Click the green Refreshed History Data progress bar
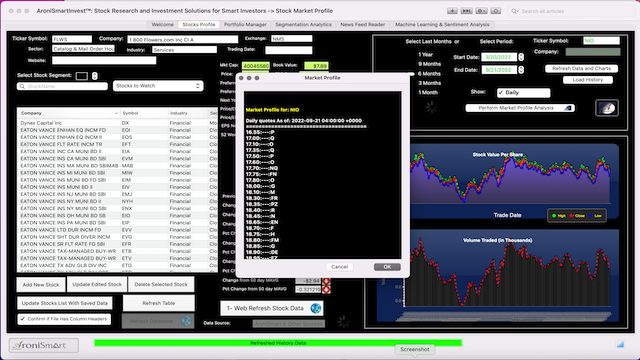This screenshot has width=640, height=360. (x=278, y=343)
